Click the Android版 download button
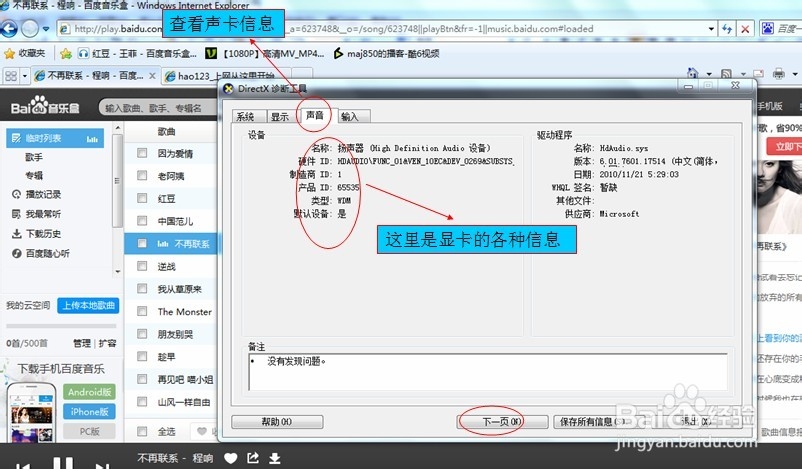The height and width of the screenshot is (469, 802). click(x=90, y=392)
